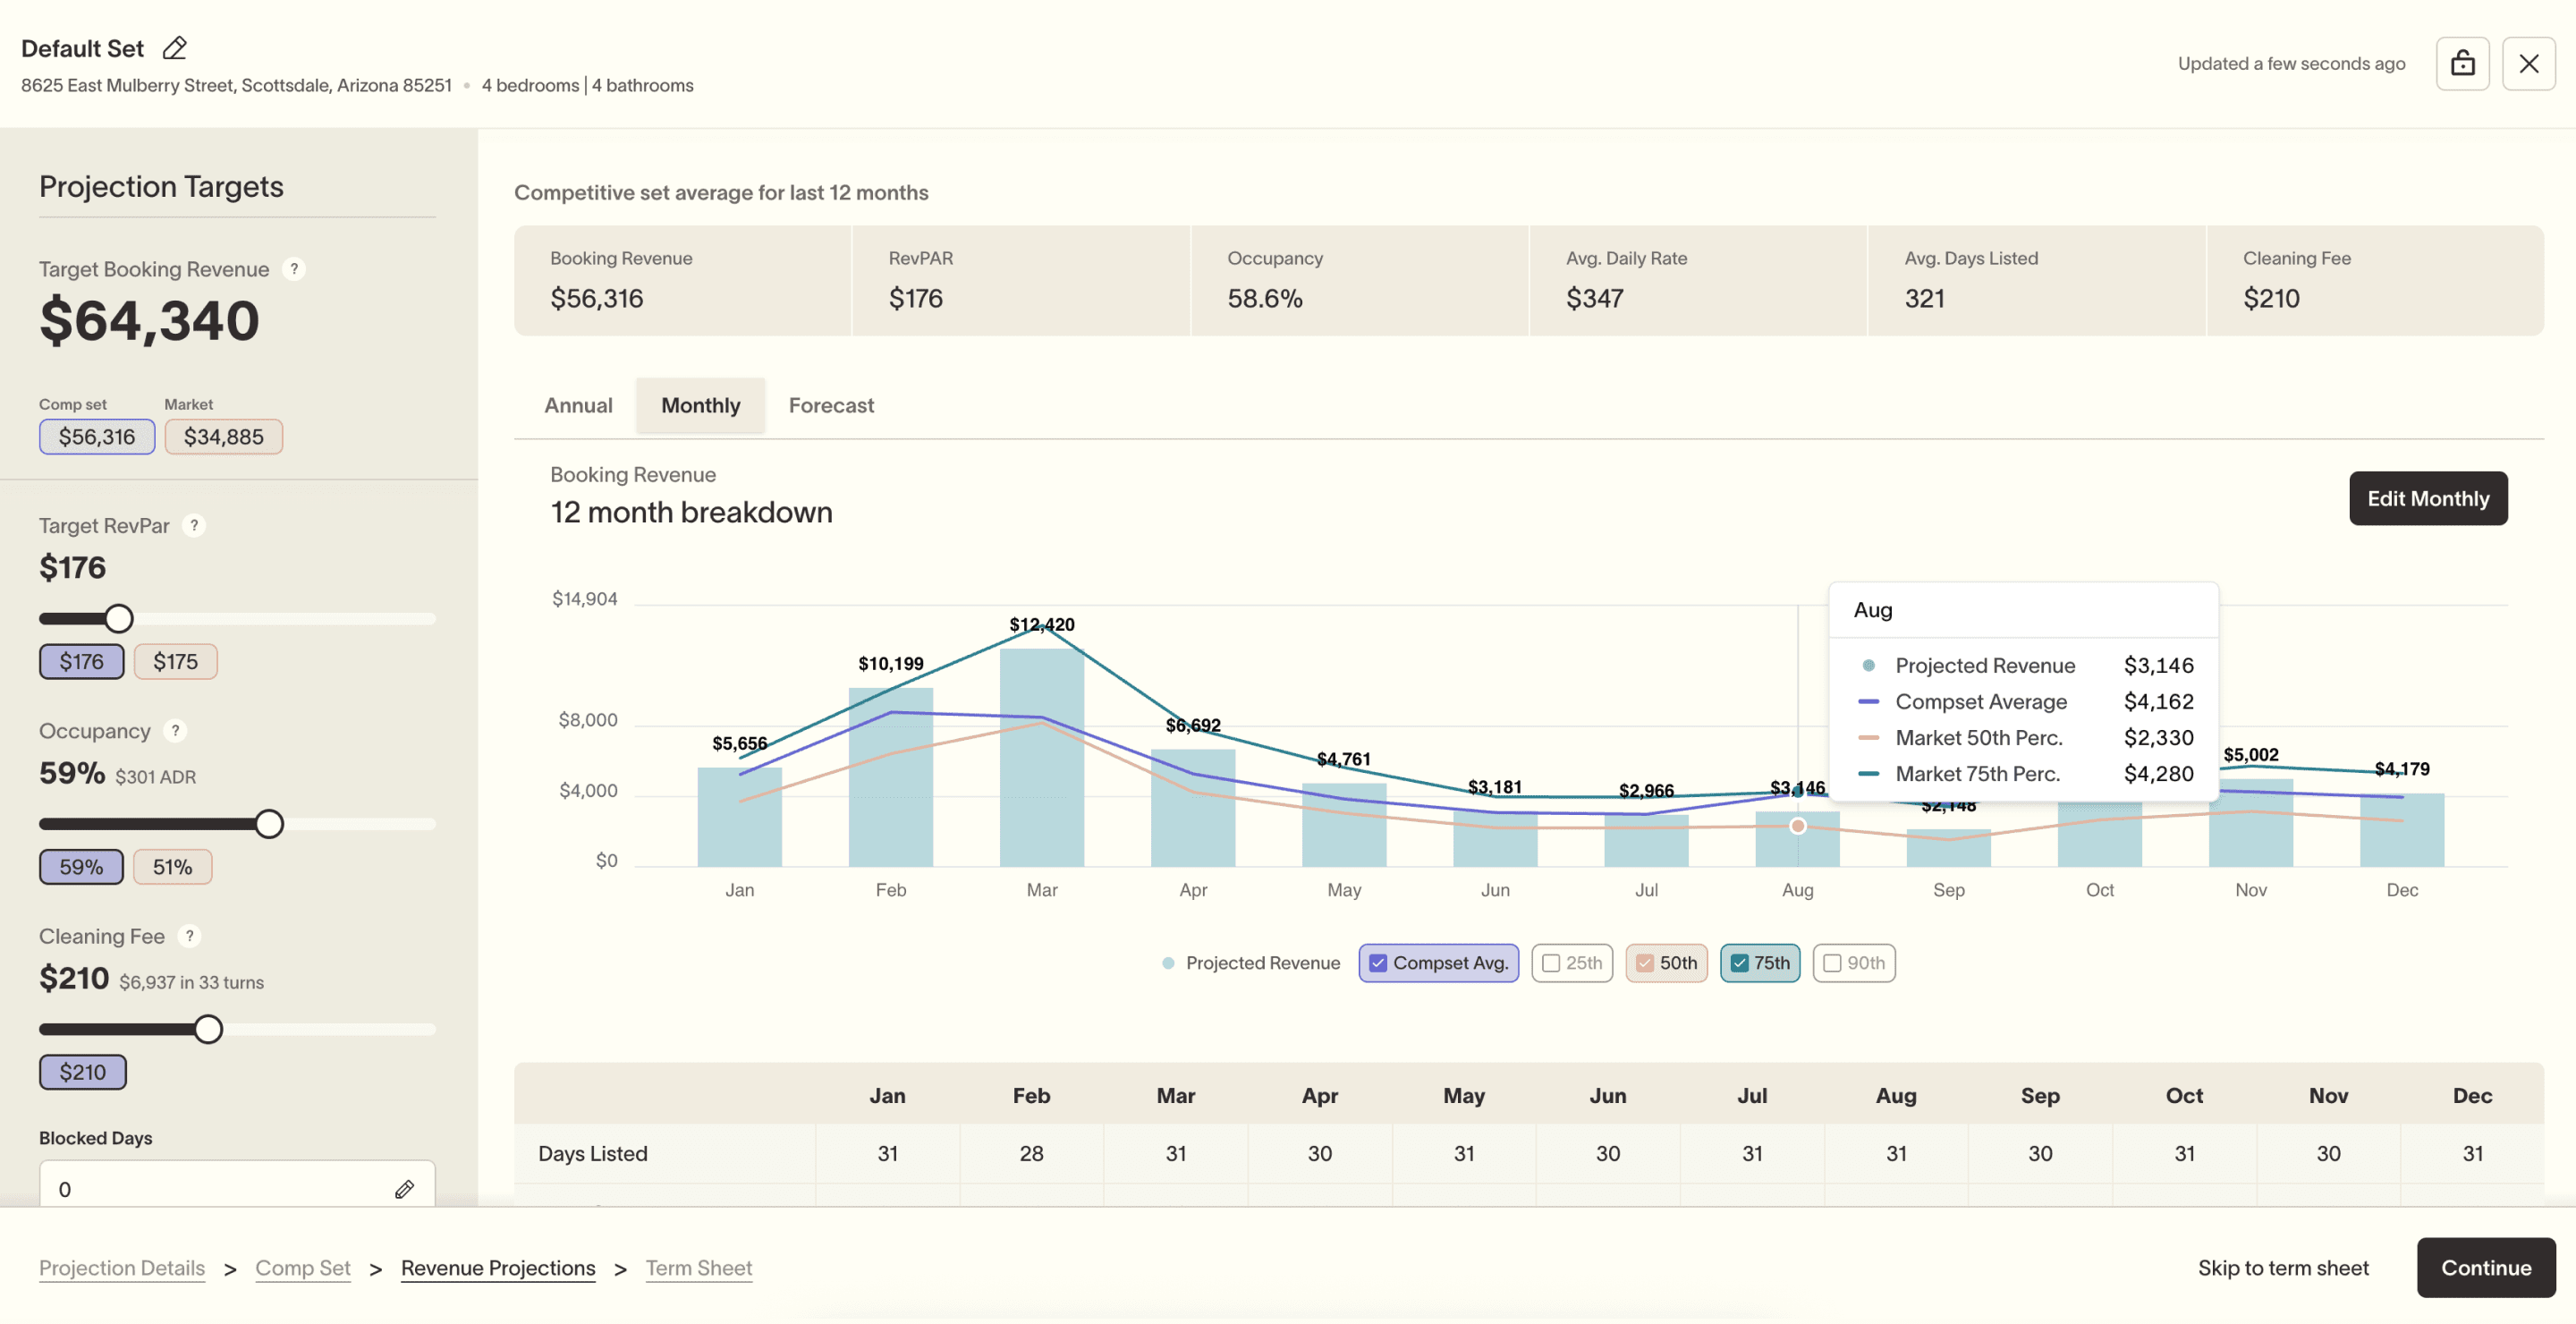Select the Monthly tab
The image size is (2576, 1324).
700,405
